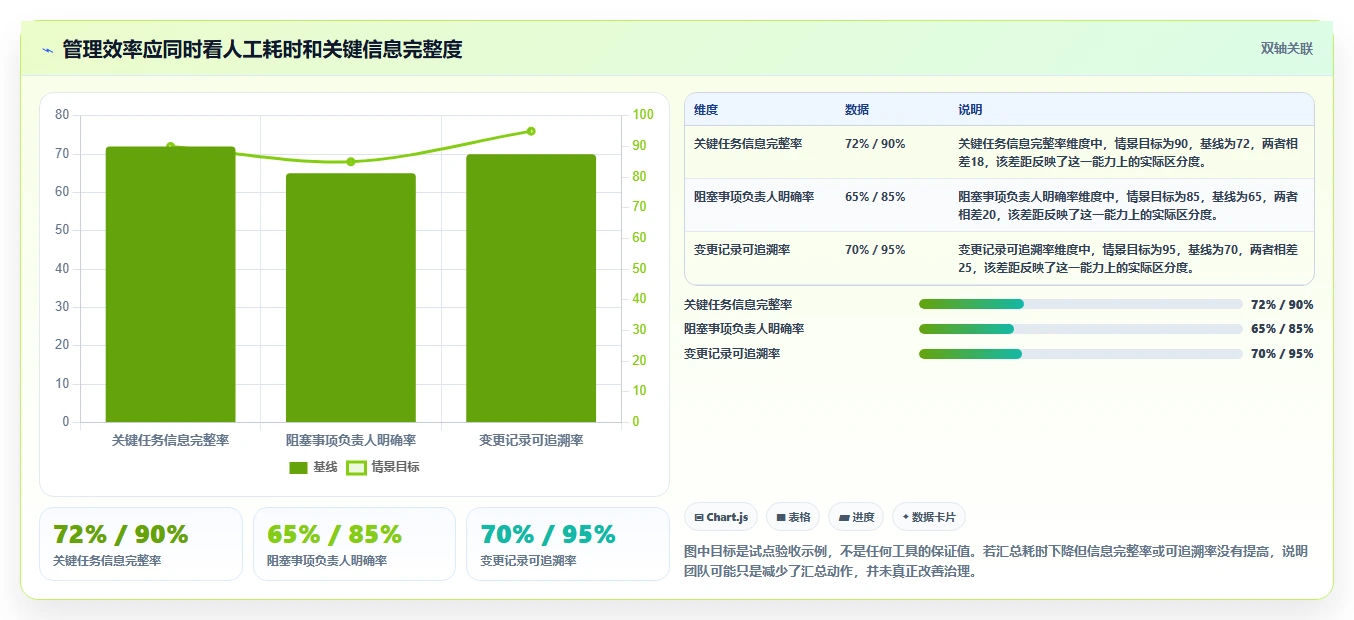Click the footnote text starting 图中目标是试点验收示例
Image resolution: width=1354 pixels, height=620 pixels.
(995, 561)
